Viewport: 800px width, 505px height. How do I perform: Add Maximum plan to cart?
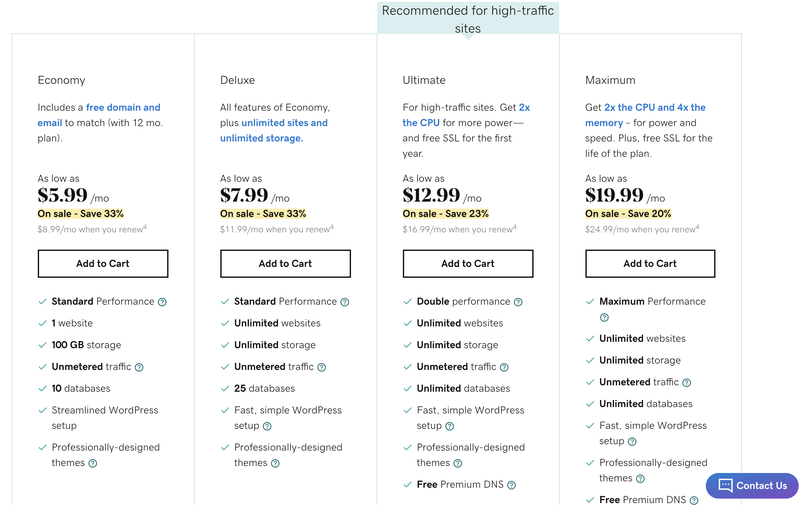click(651, 264)
